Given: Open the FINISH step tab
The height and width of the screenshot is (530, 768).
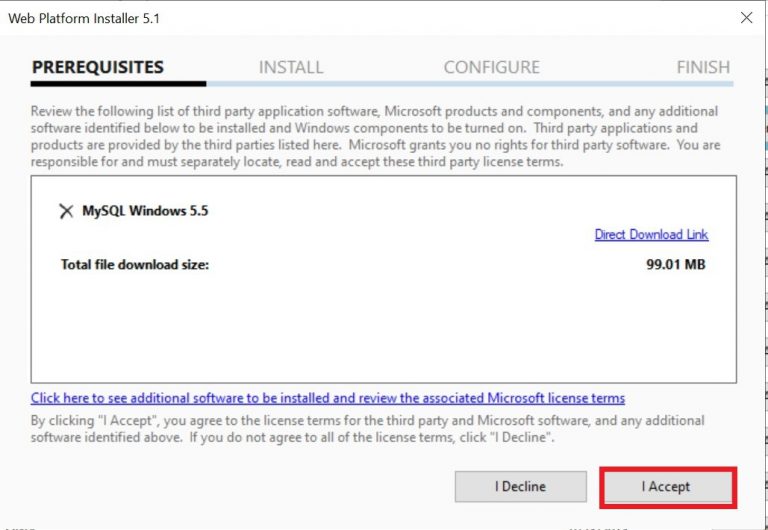Looking at the screenshot, I should [x=702, y=68].
